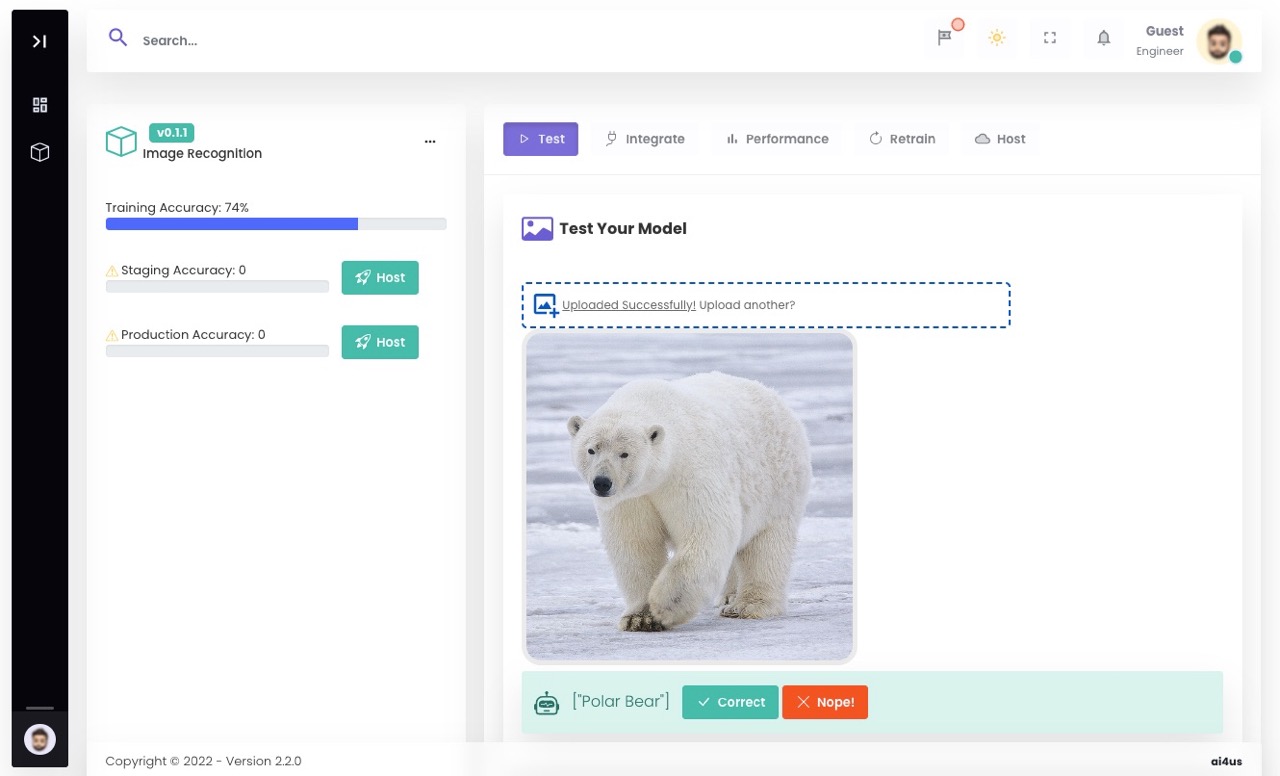Open the cube models icon in sidebar
Image resolution: width=1280 pixels, height=776 pixels.
coord(40,152)
